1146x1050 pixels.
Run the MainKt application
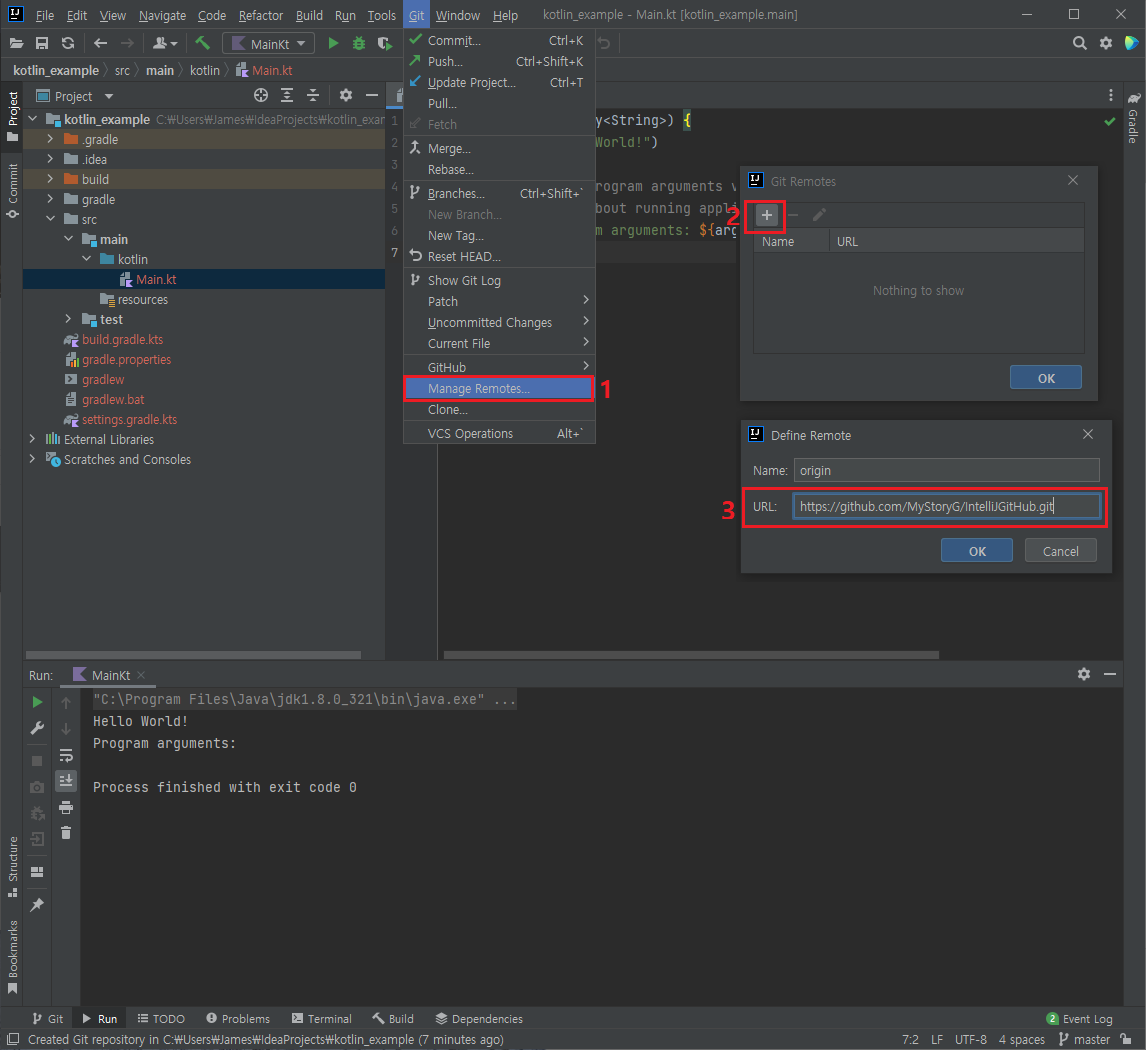point(333,43)
